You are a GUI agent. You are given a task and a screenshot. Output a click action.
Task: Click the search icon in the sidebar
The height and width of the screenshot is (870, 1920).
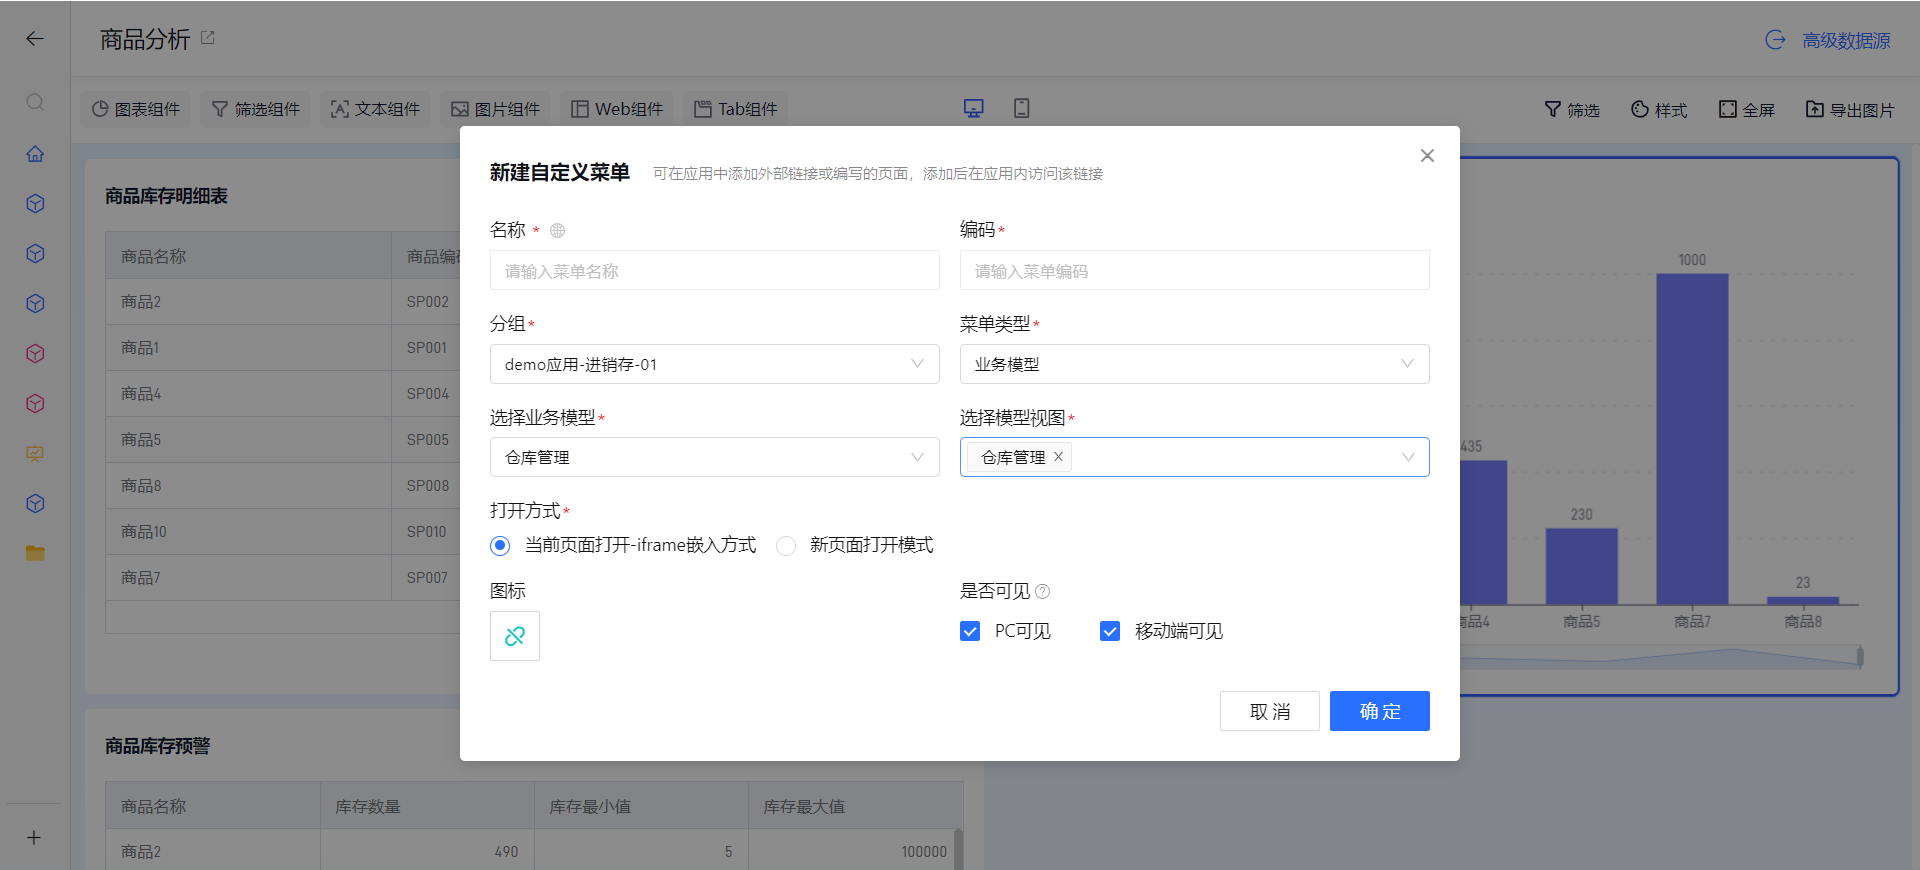pos(35,102)
